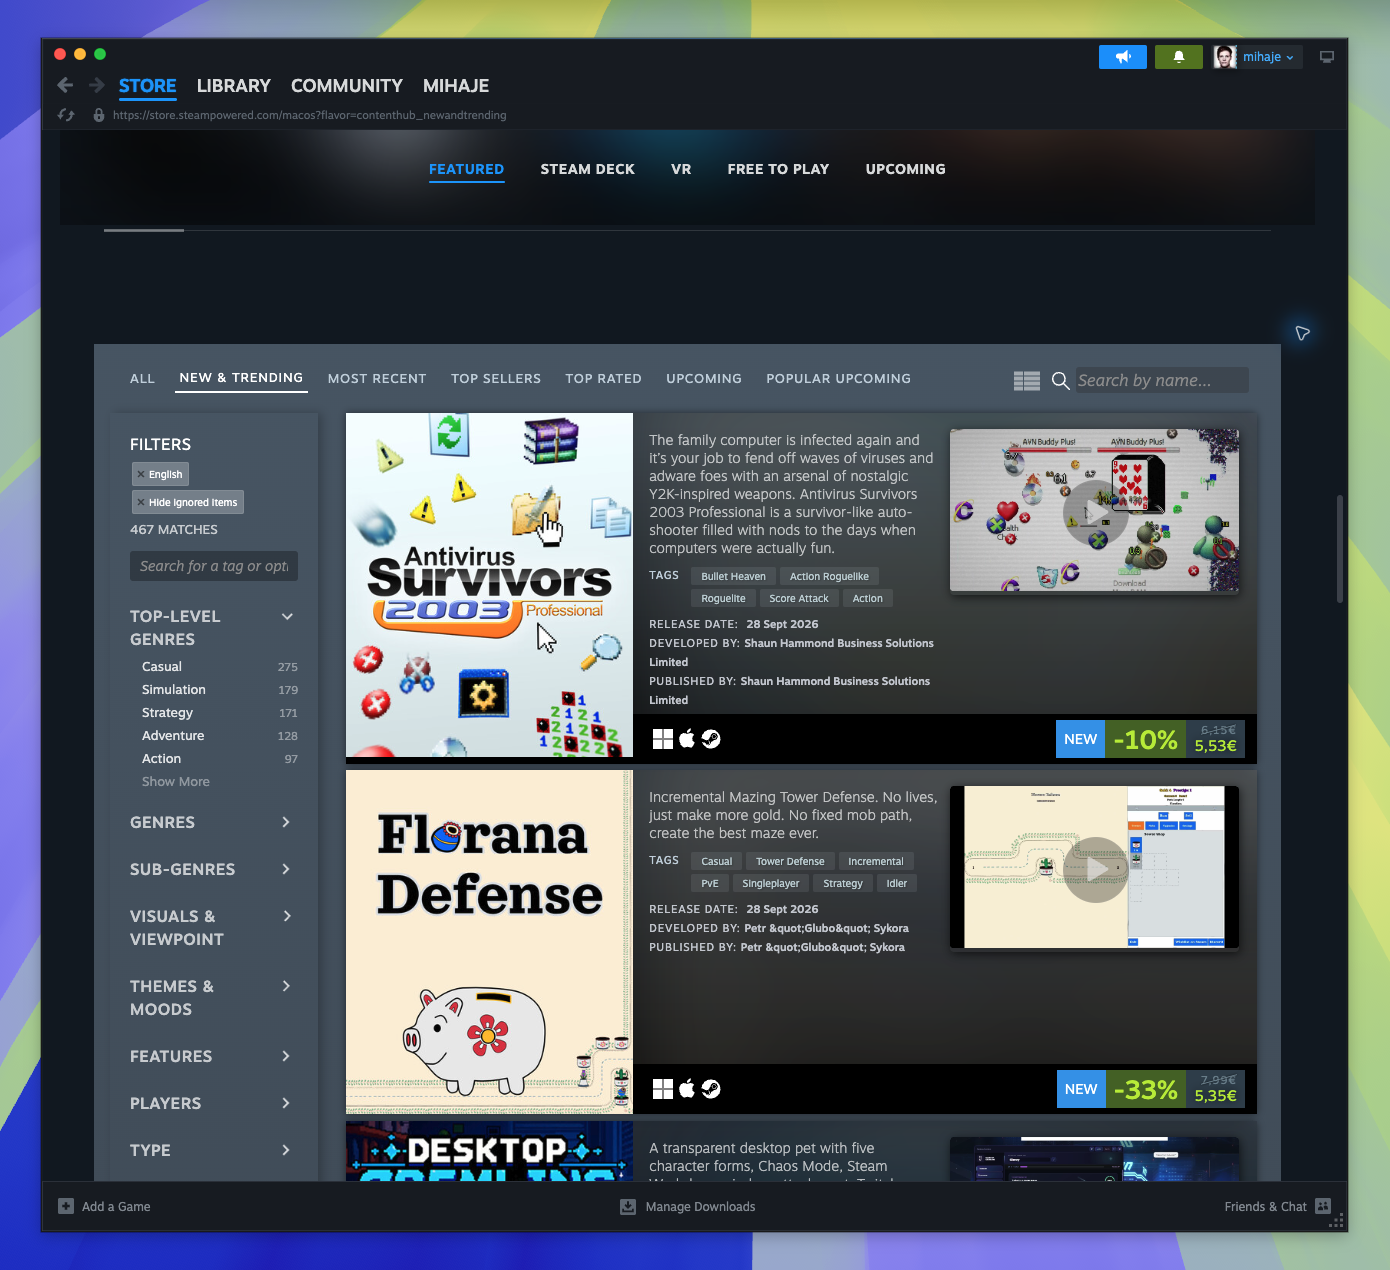Expand the Features filter section
Image resolution: width=1390 pixels, height=1270 pixels.
coord(286,1056)
